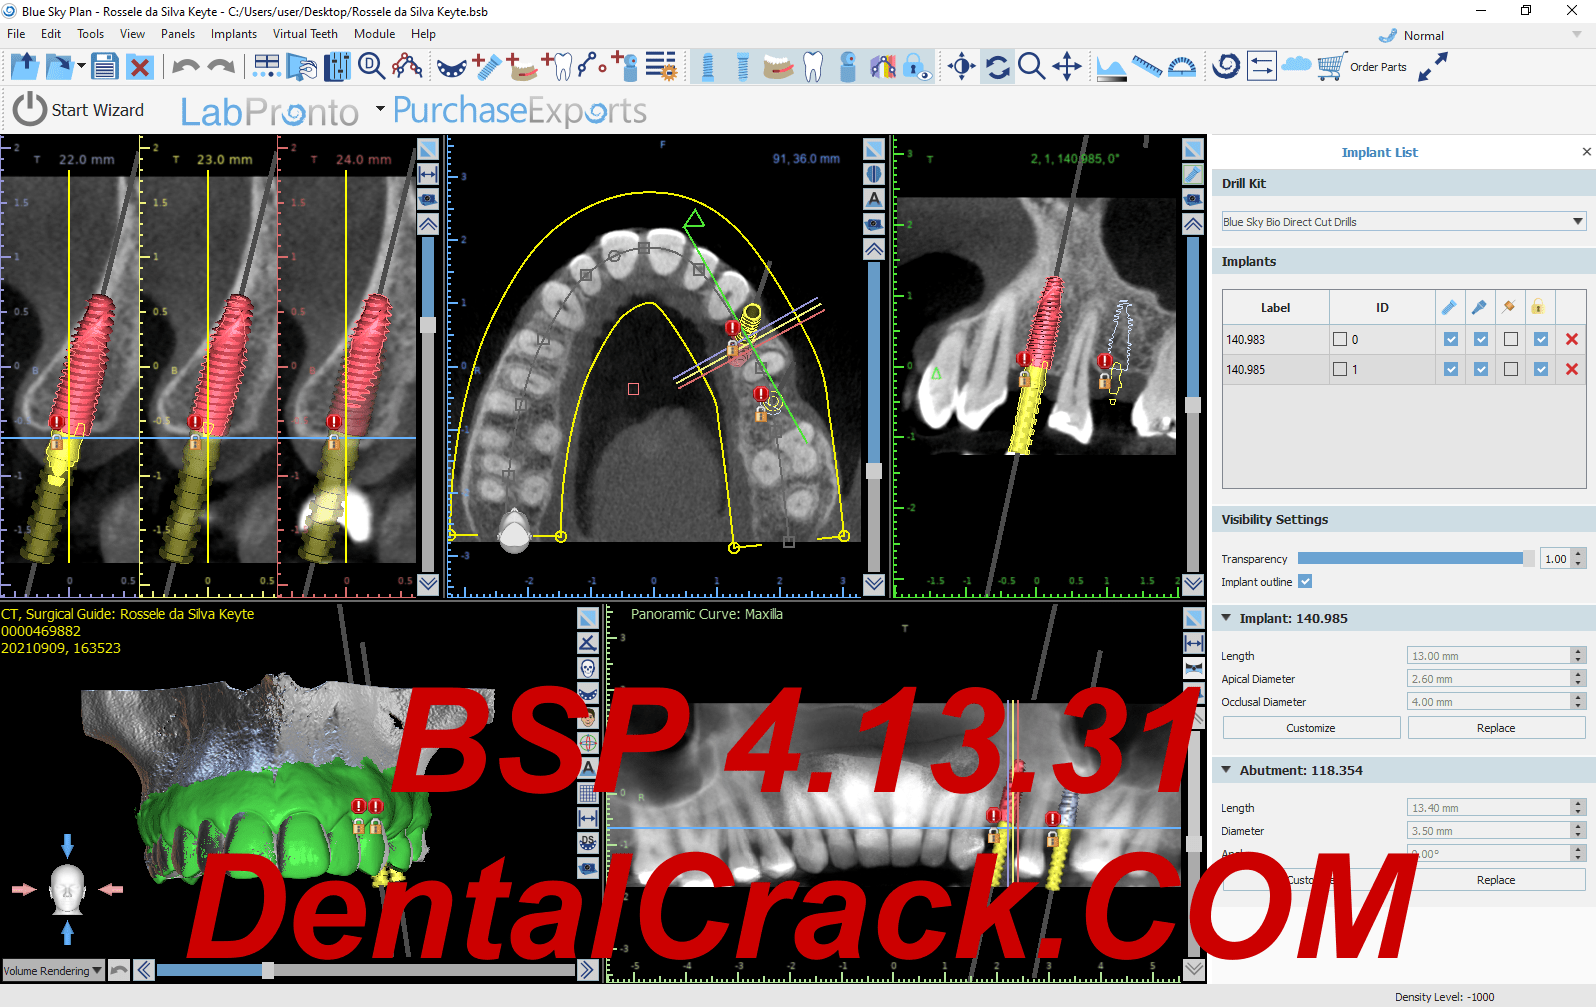Check the unchecked third box for 140.983
This screenshot has height=1007, width=1596.
[x=1511, y=339]
